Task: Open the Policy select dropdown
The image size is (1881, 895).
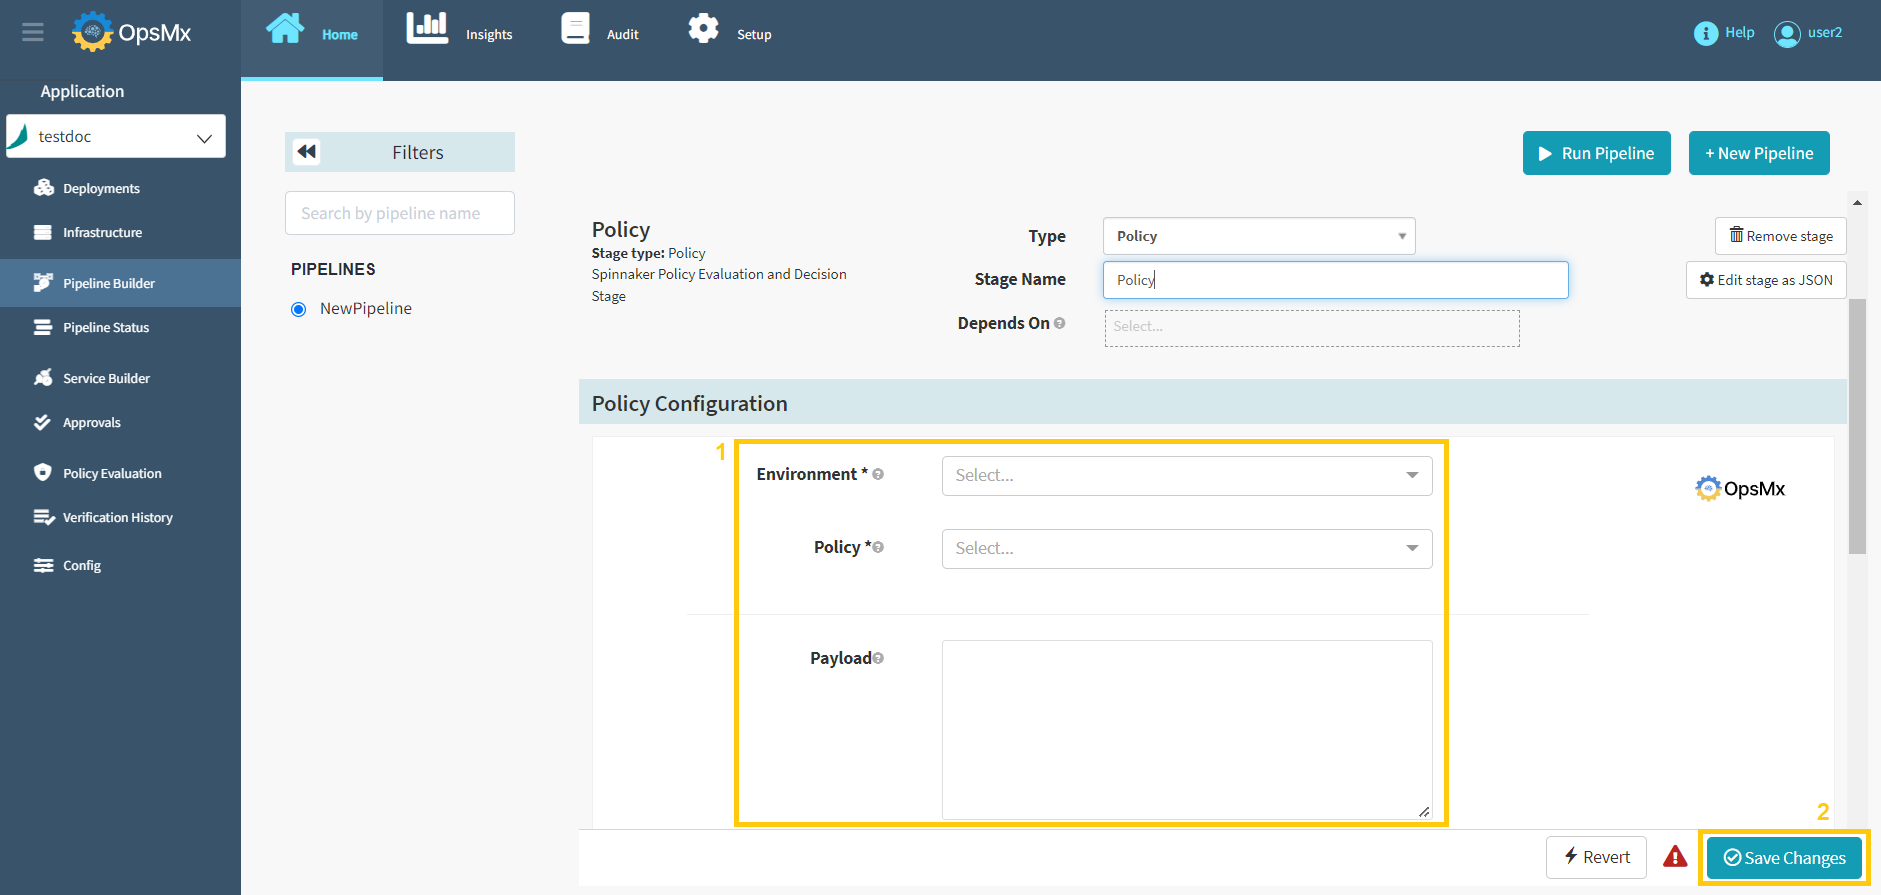Action: (1186, 549)
